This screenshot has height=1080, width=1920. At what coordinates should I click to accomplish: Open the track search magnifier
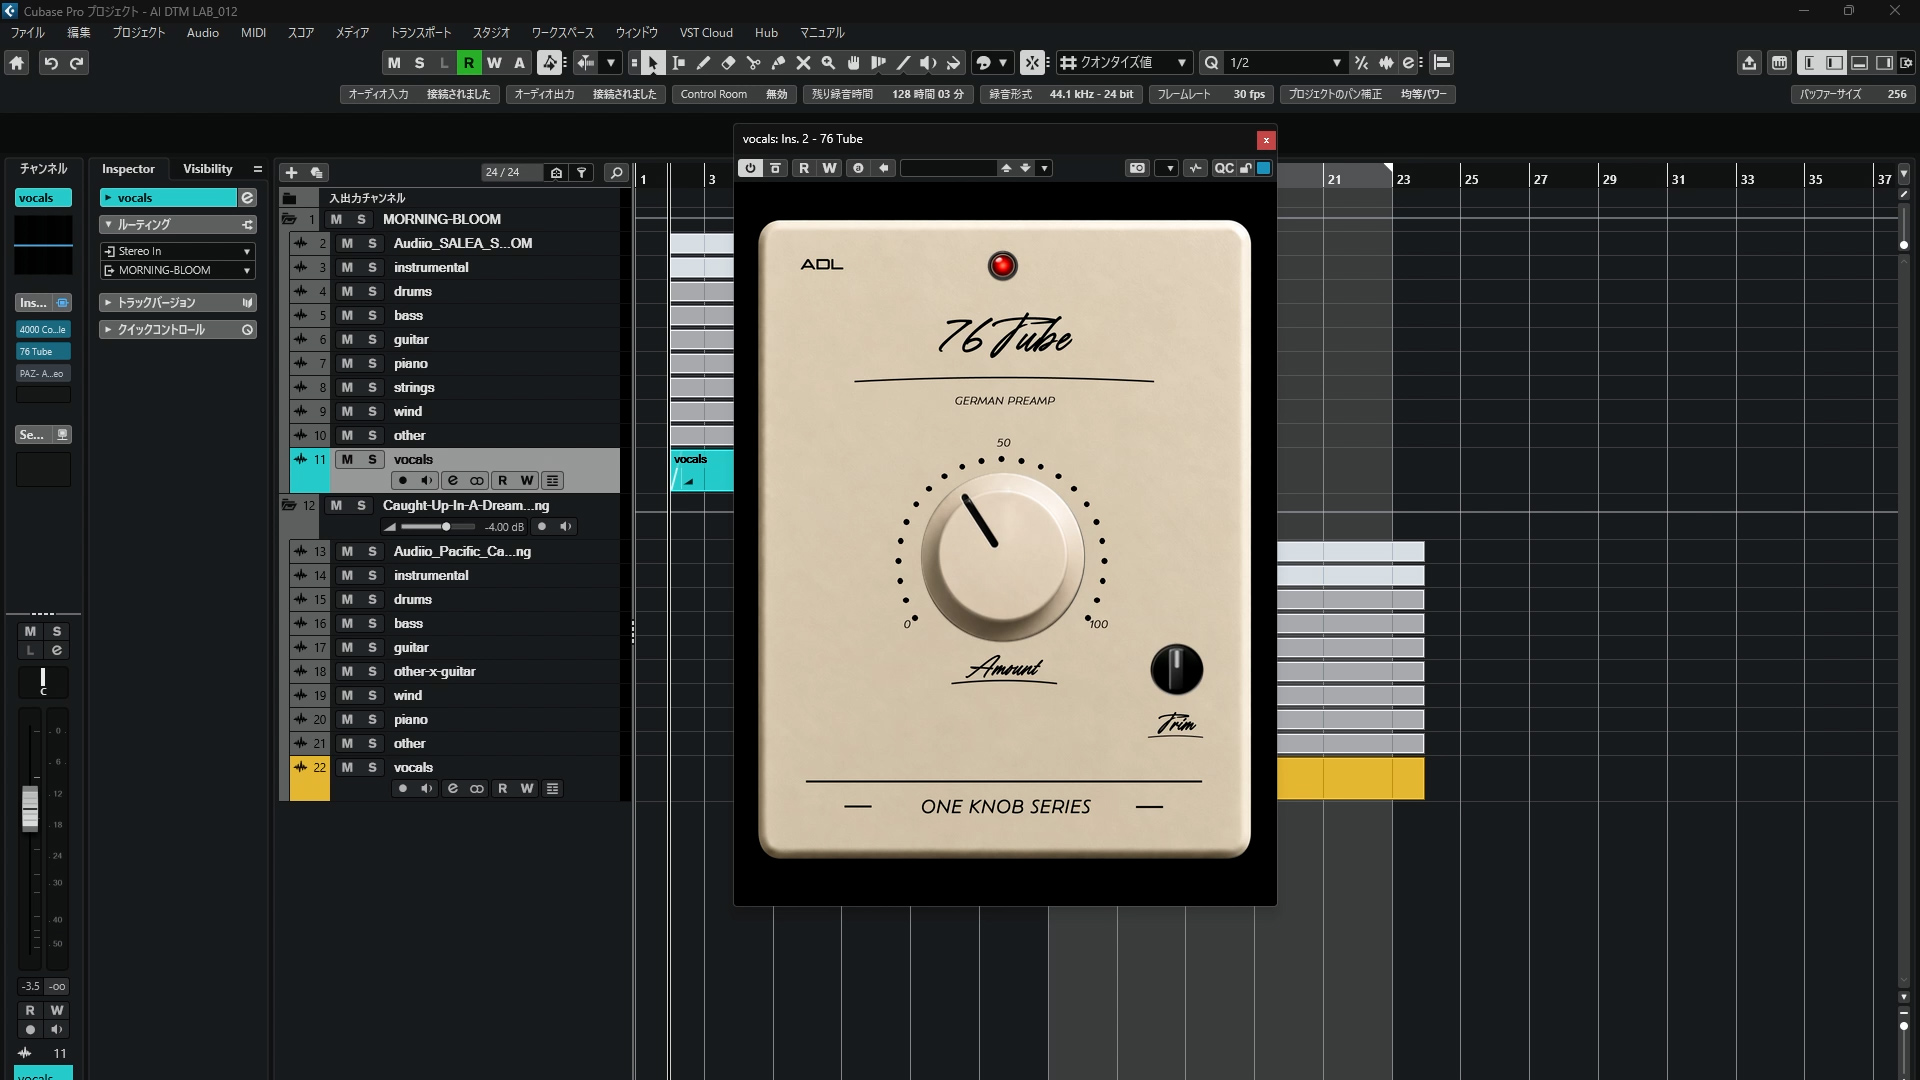click(x=616, y=172)
